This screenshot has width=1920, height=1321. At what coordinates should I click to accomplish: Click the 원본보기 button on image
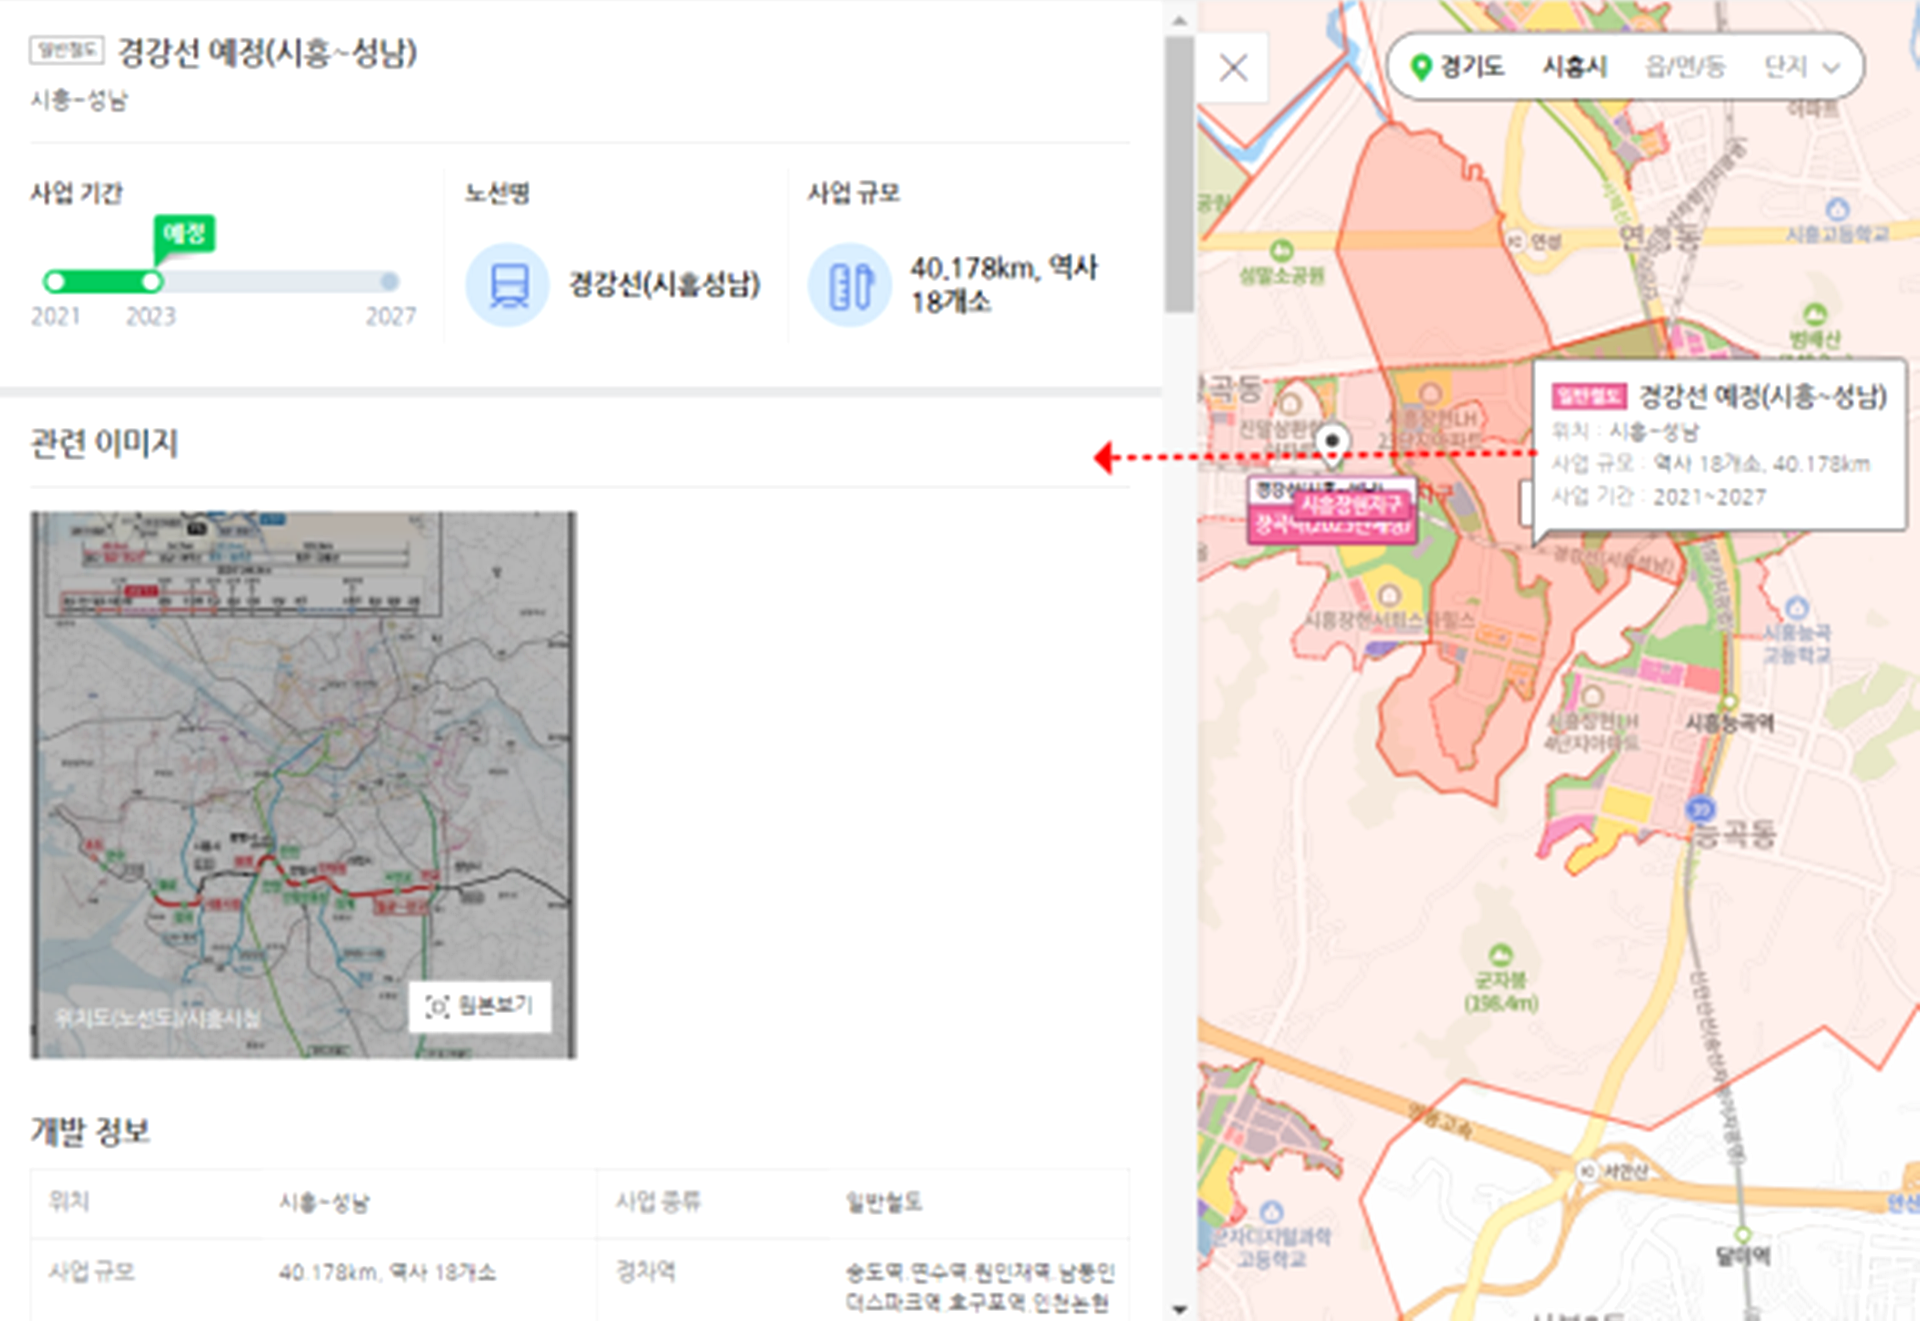tap(480, 1006)
